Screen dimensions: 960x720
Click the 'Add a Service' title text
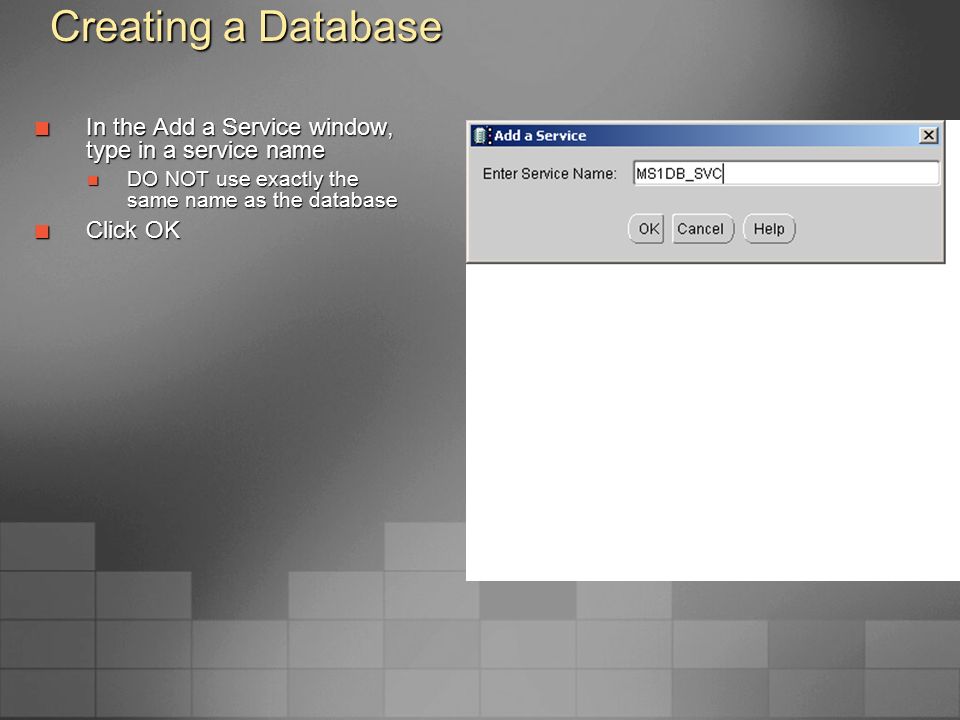[x=540, y=135]
